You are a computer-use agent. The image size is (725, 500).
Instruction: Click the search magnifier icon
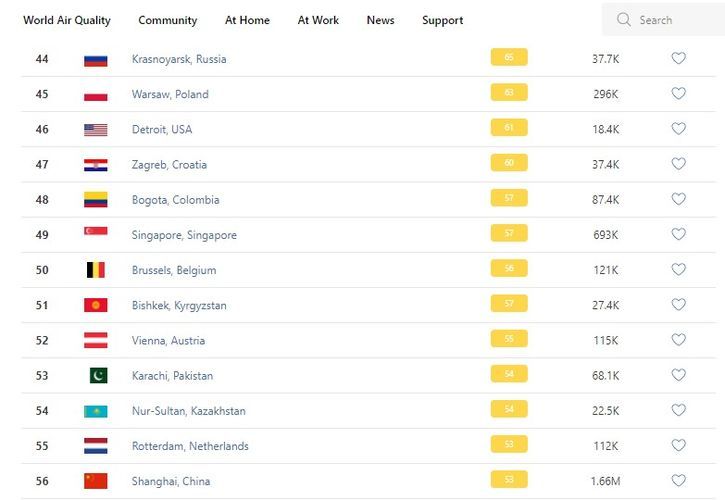tap(624, 20)
